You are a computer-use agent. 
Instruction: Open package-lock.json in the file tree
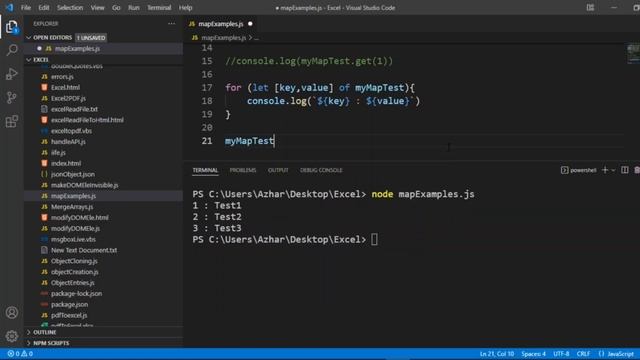coord(76,294)
